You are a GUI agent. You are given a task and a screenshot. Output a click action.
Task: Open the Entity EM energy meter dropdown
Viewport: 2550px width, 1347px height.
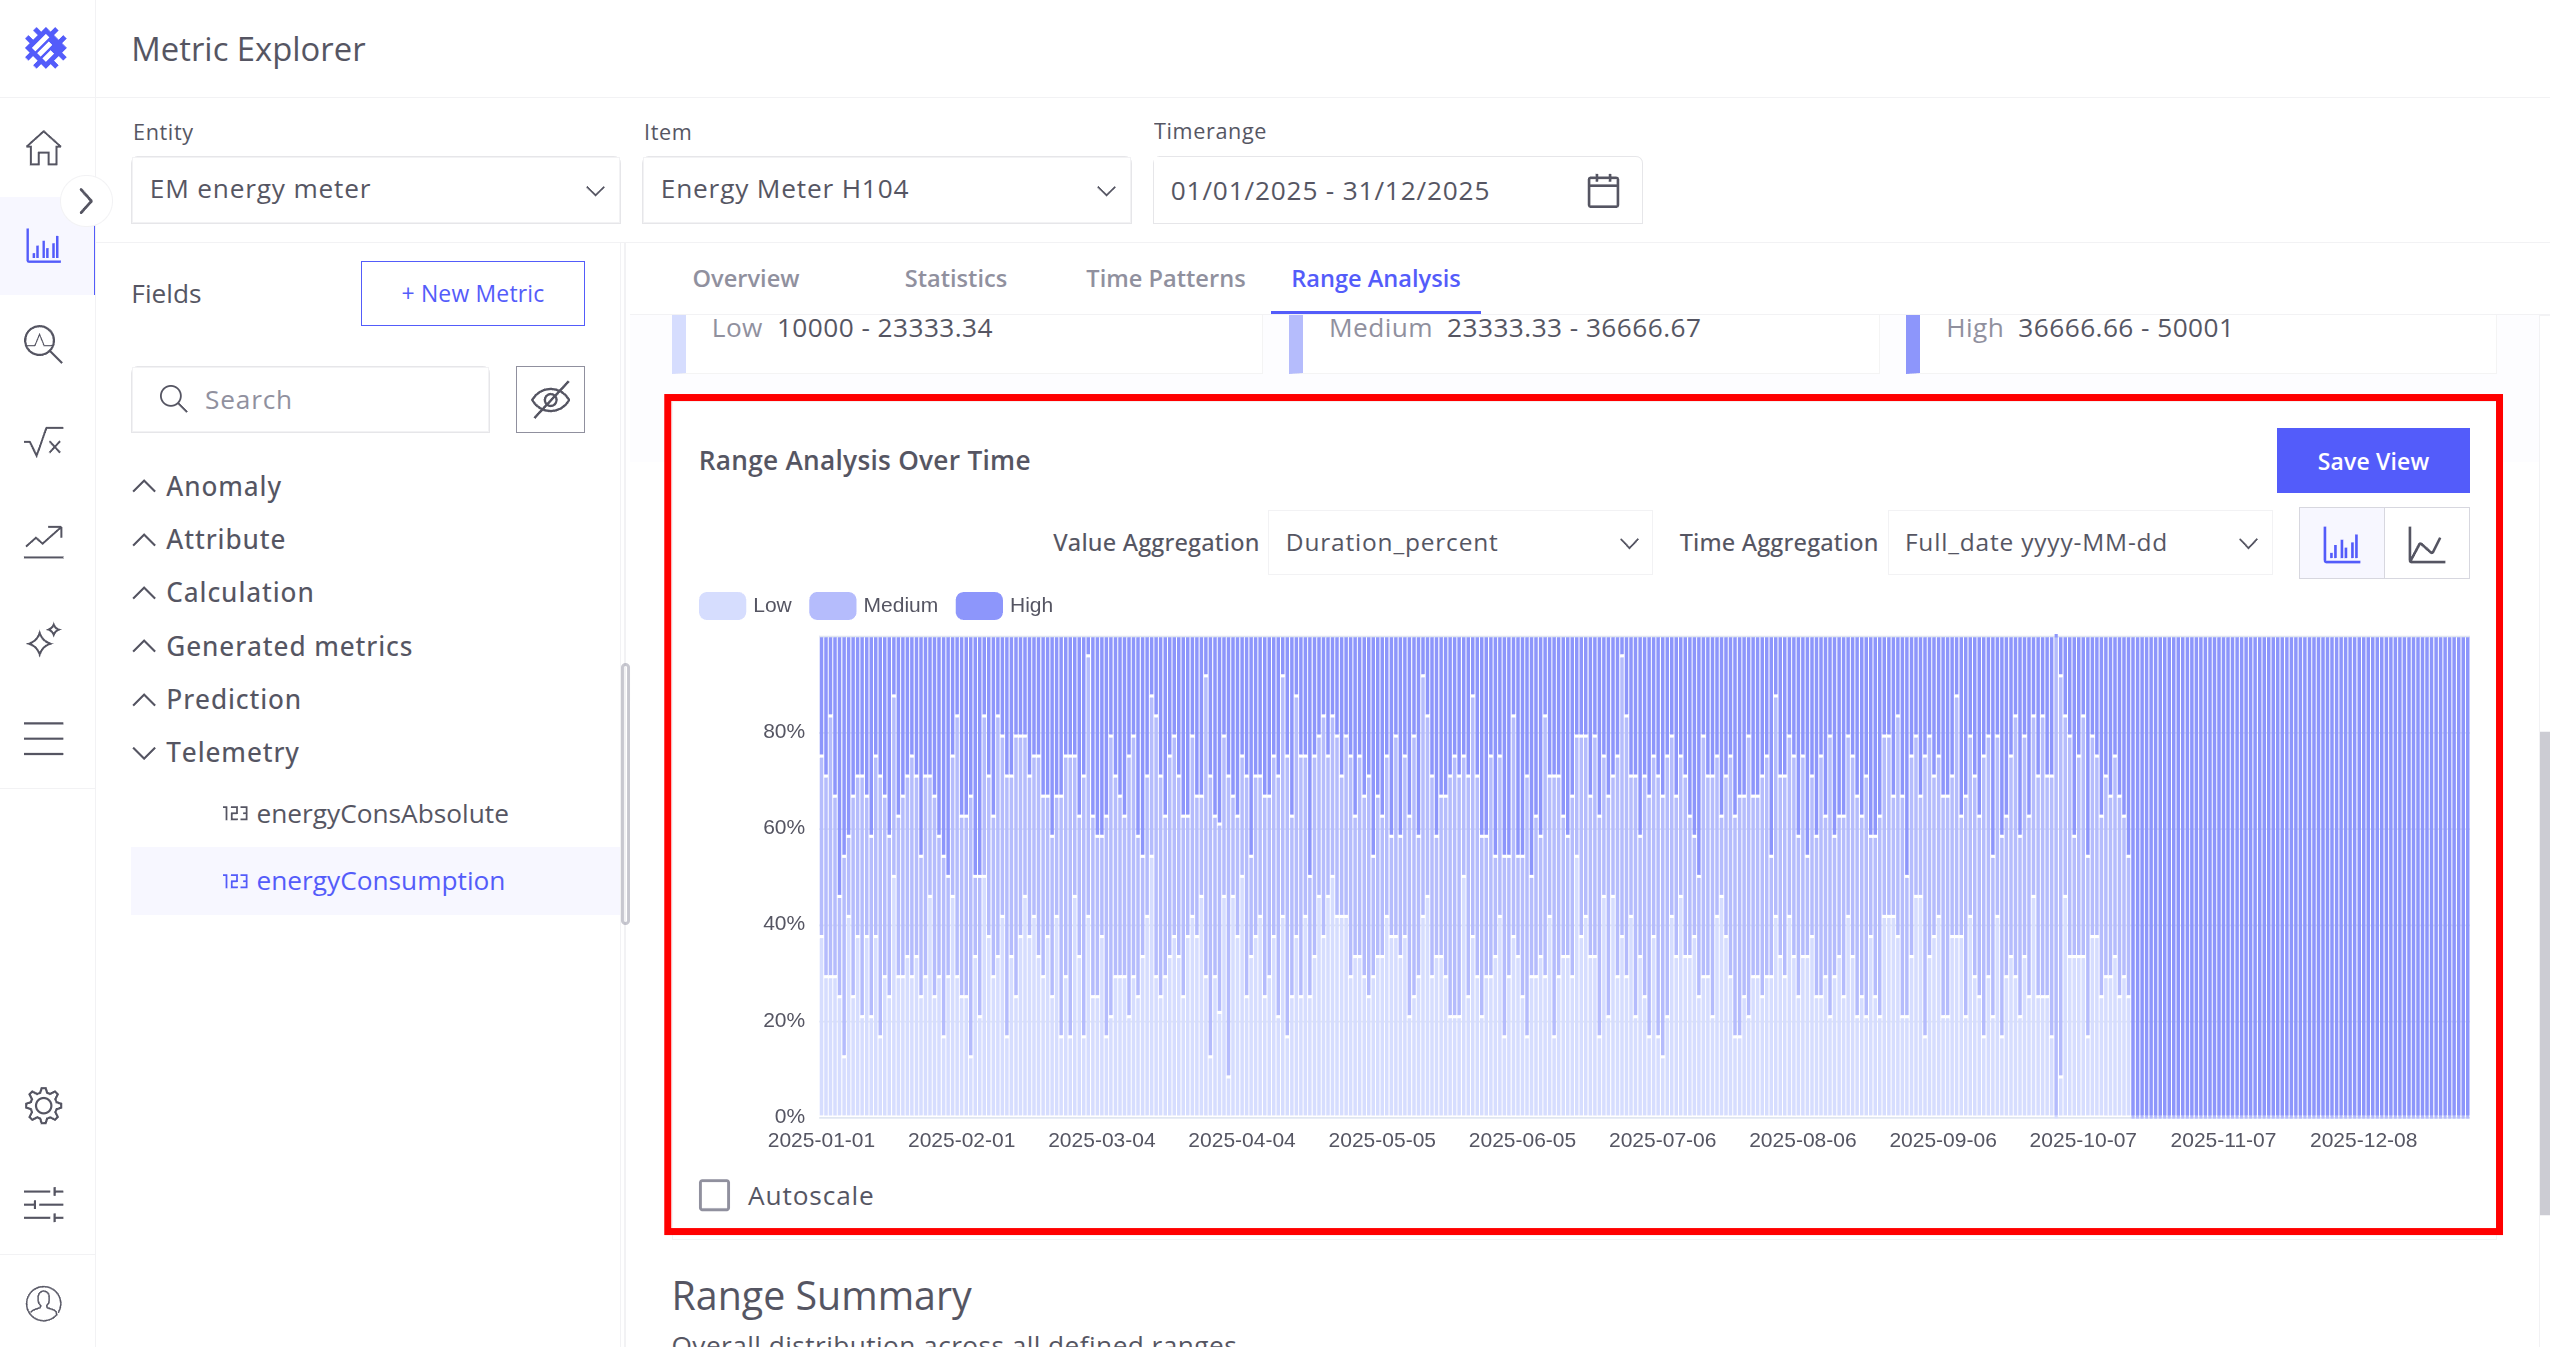375,190
